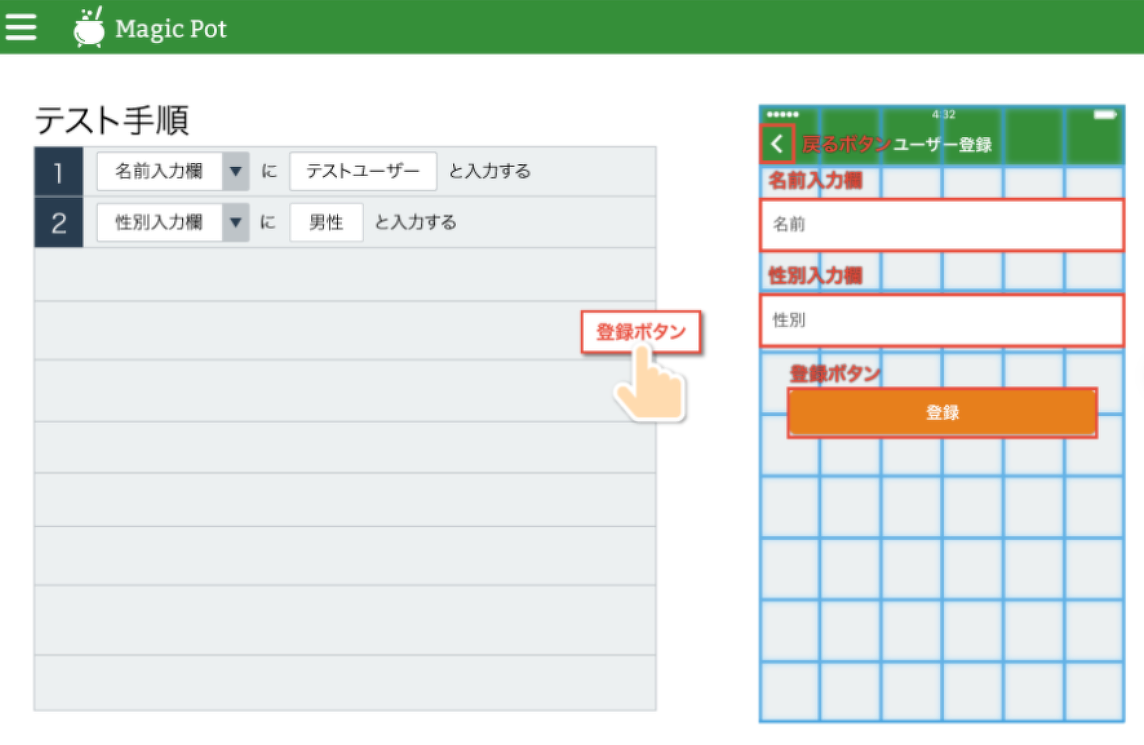Image resolution: width=1144 pixels, height=745 pixels.
Task: Open the hamburger navigation menu
Action: click(x=22, y=26)
